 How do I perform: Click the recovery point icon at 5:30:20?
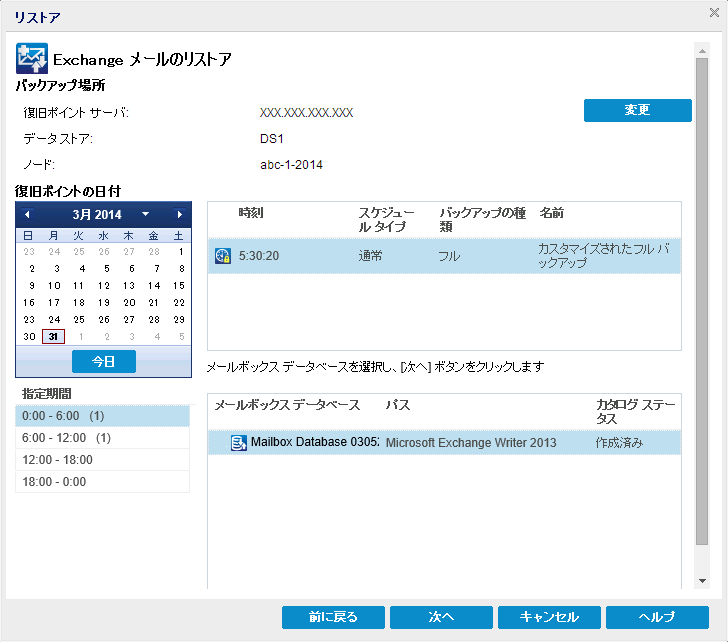coord(223,256)
